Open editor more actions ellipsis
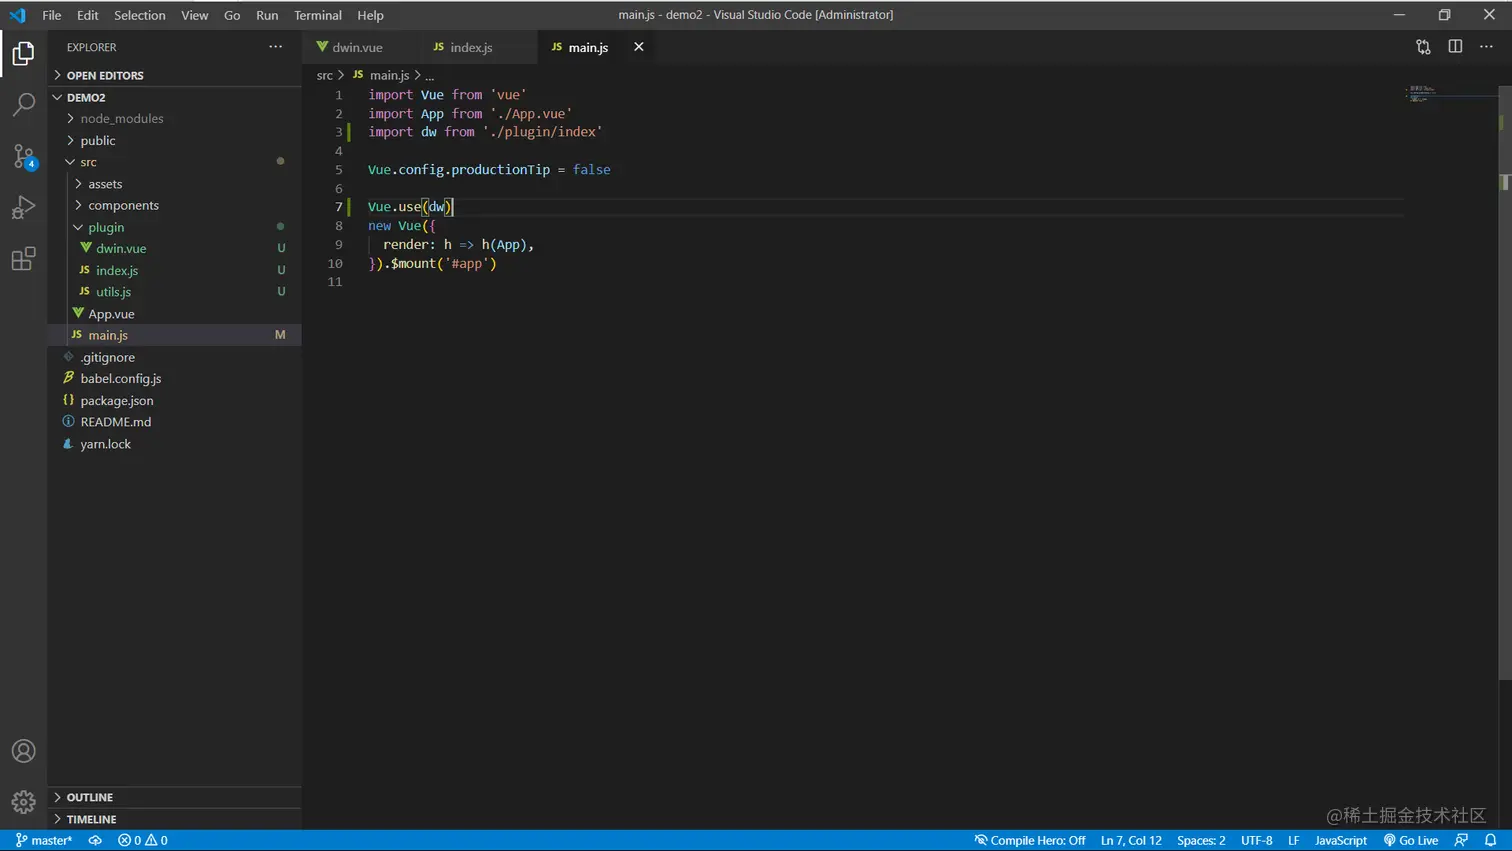 pyautogui.click(x=1487, y=47)
